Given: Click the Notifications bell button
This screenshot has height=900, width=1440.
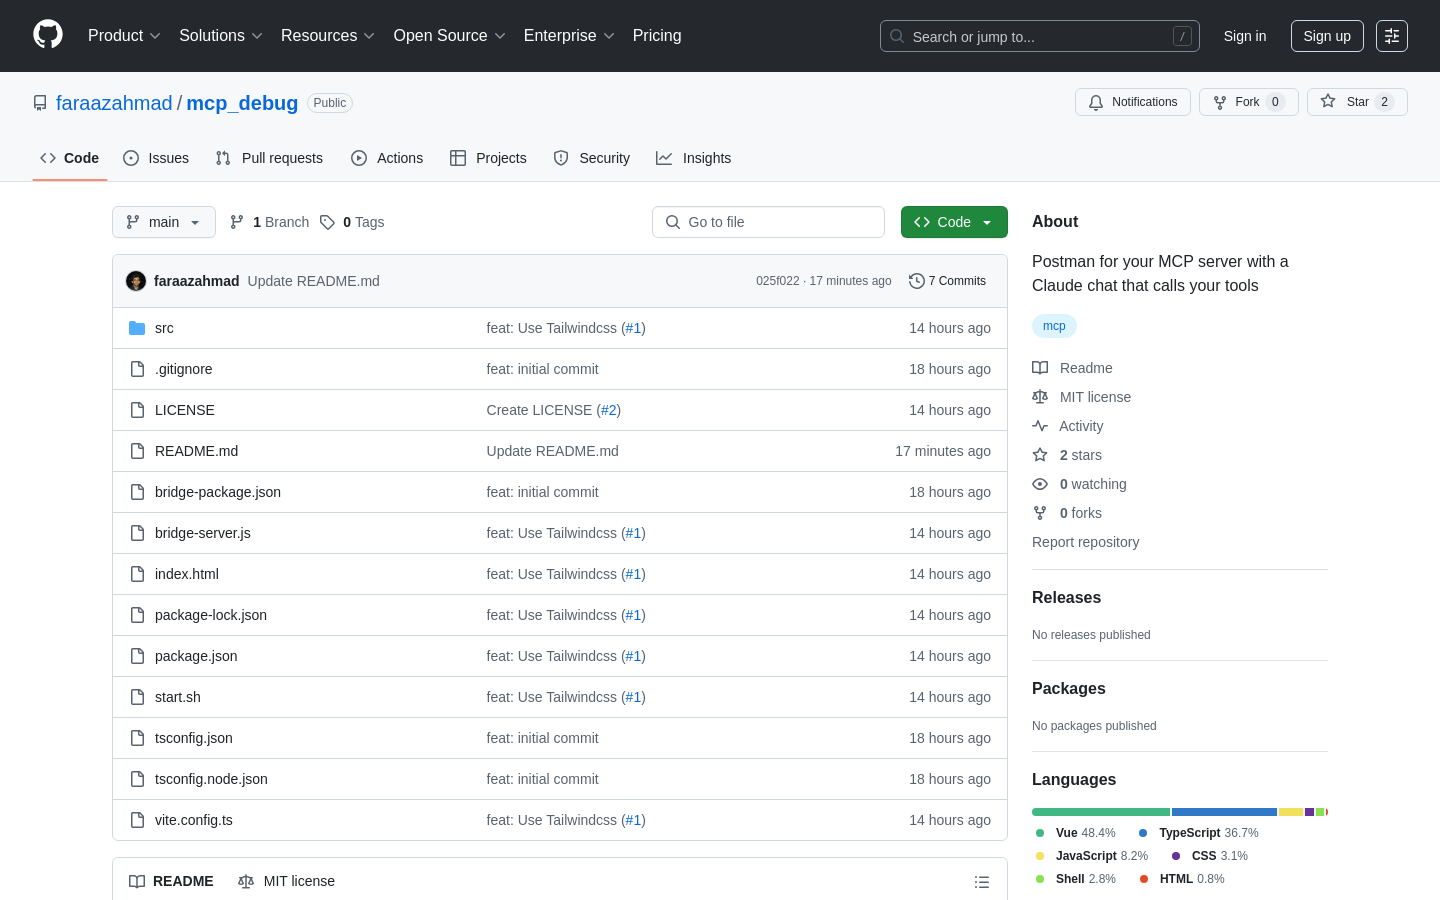Looking at the screenshot, I should click(1133, 102).
